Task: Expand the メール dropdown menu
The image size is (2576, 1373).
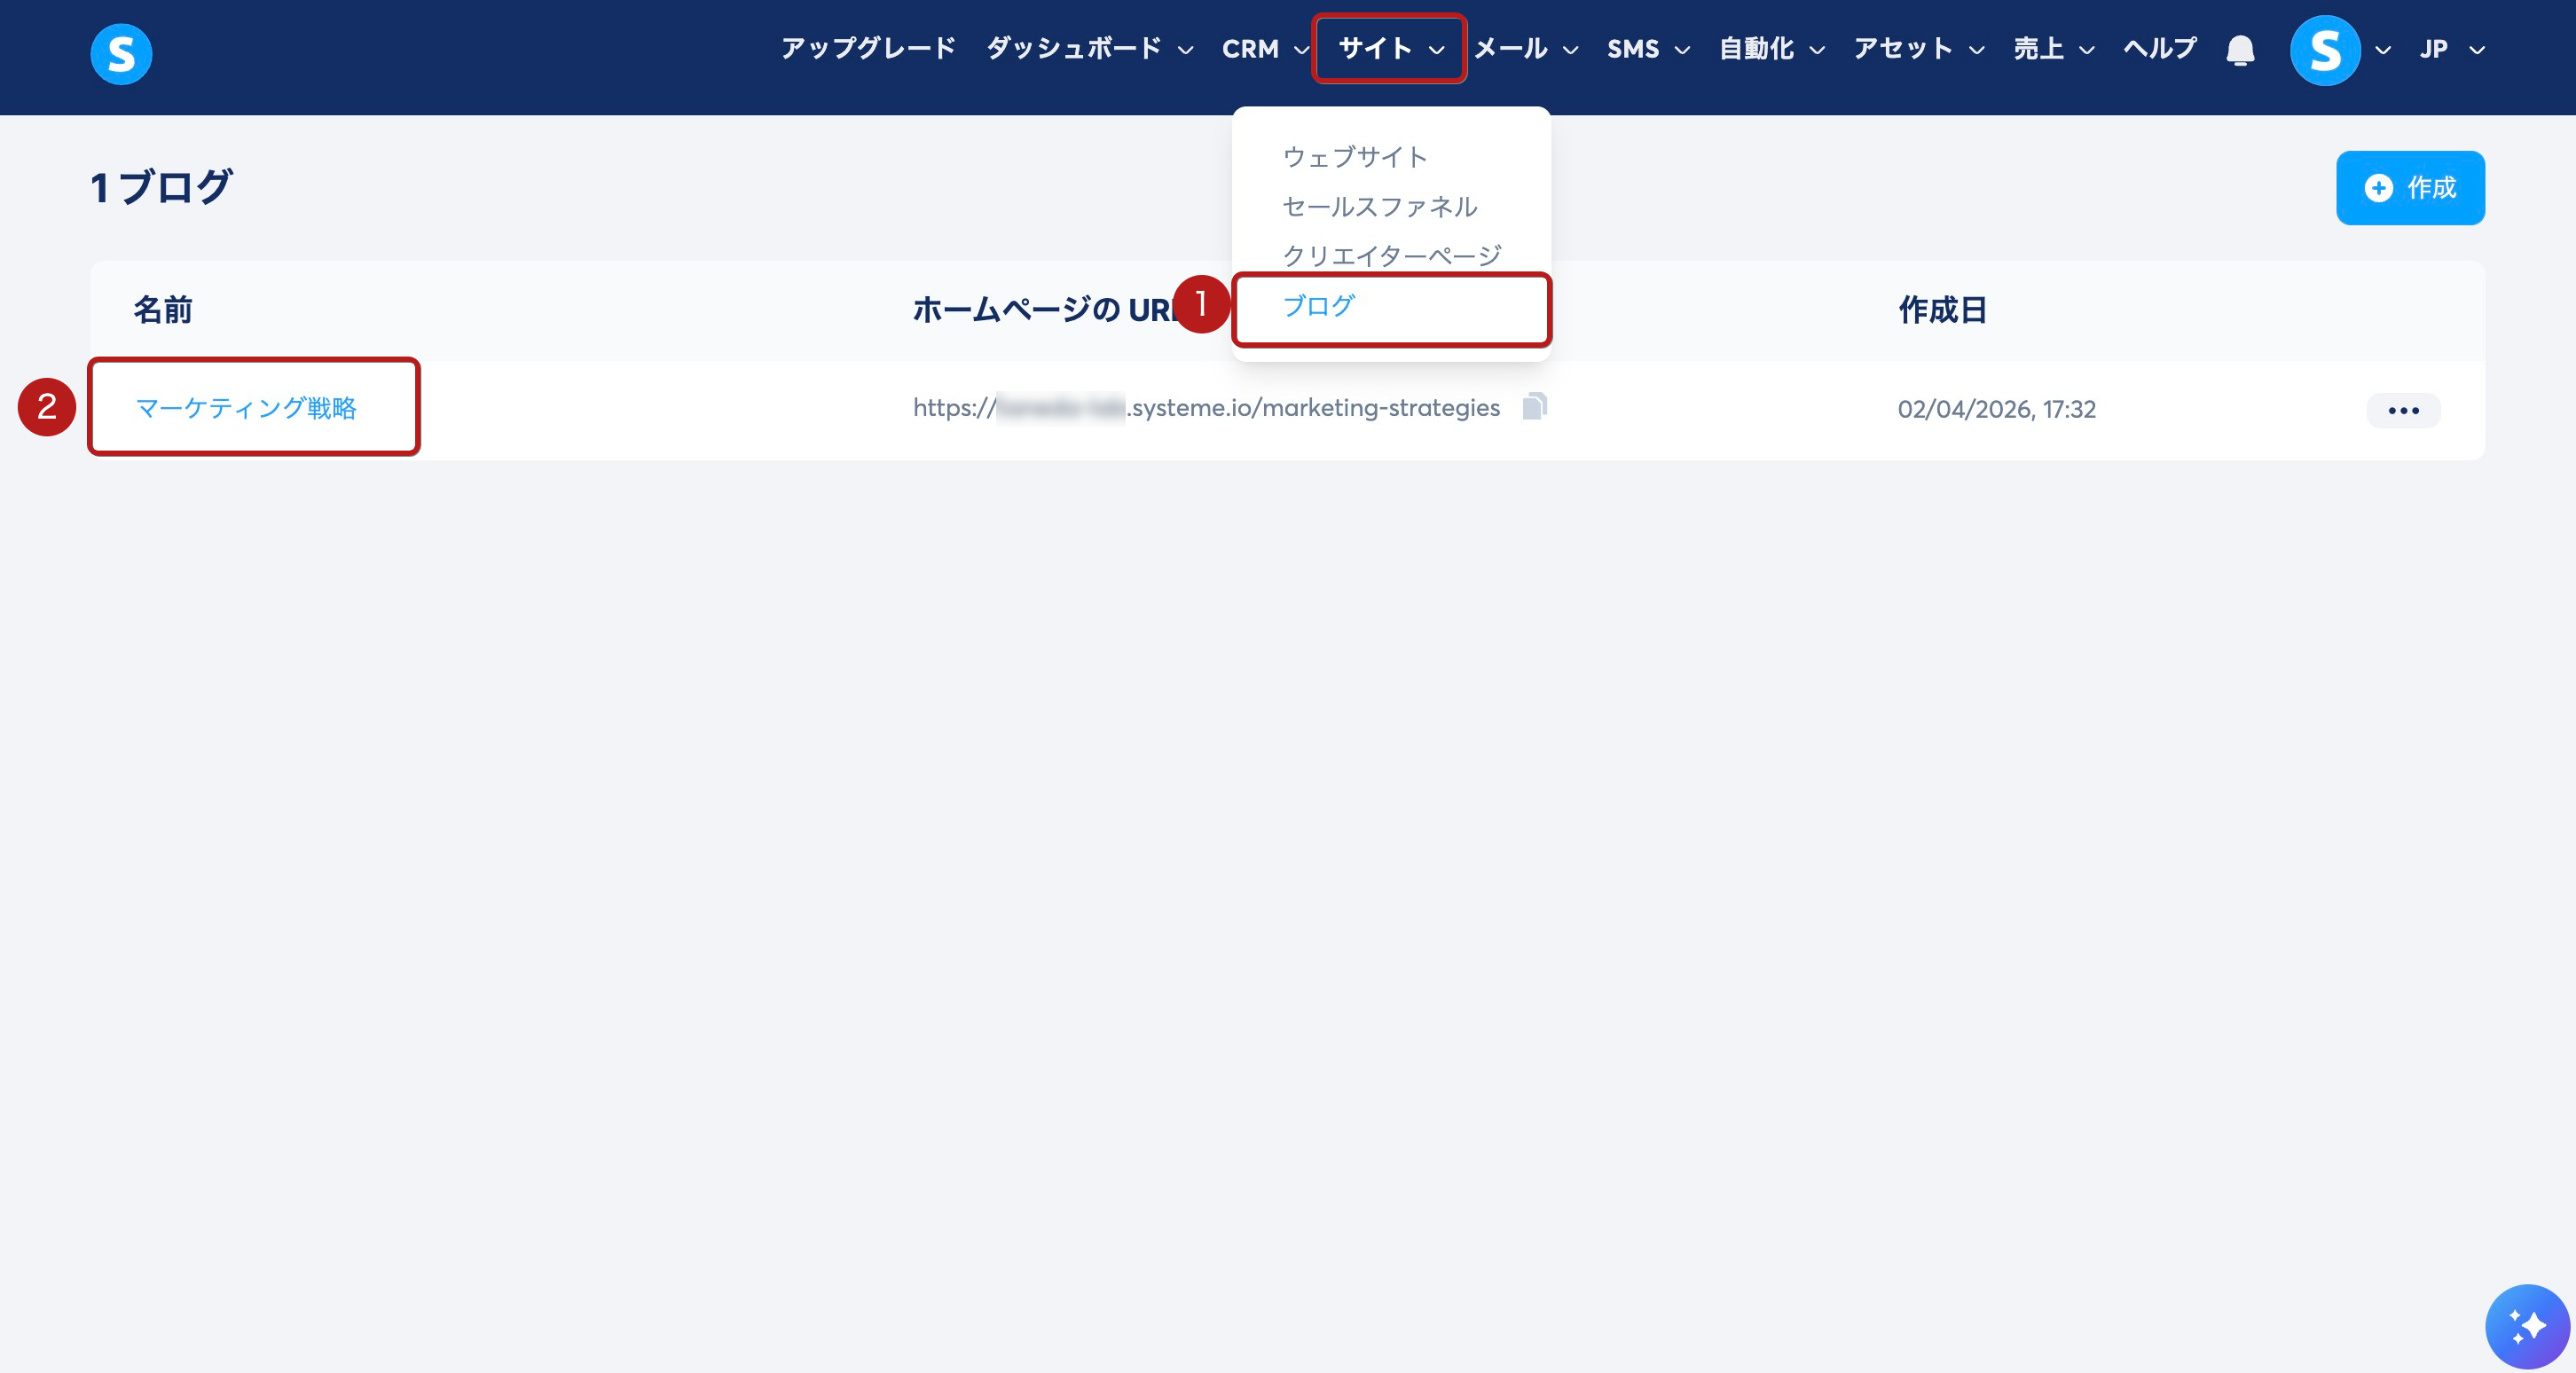Action: click(x=1525, y=49)
